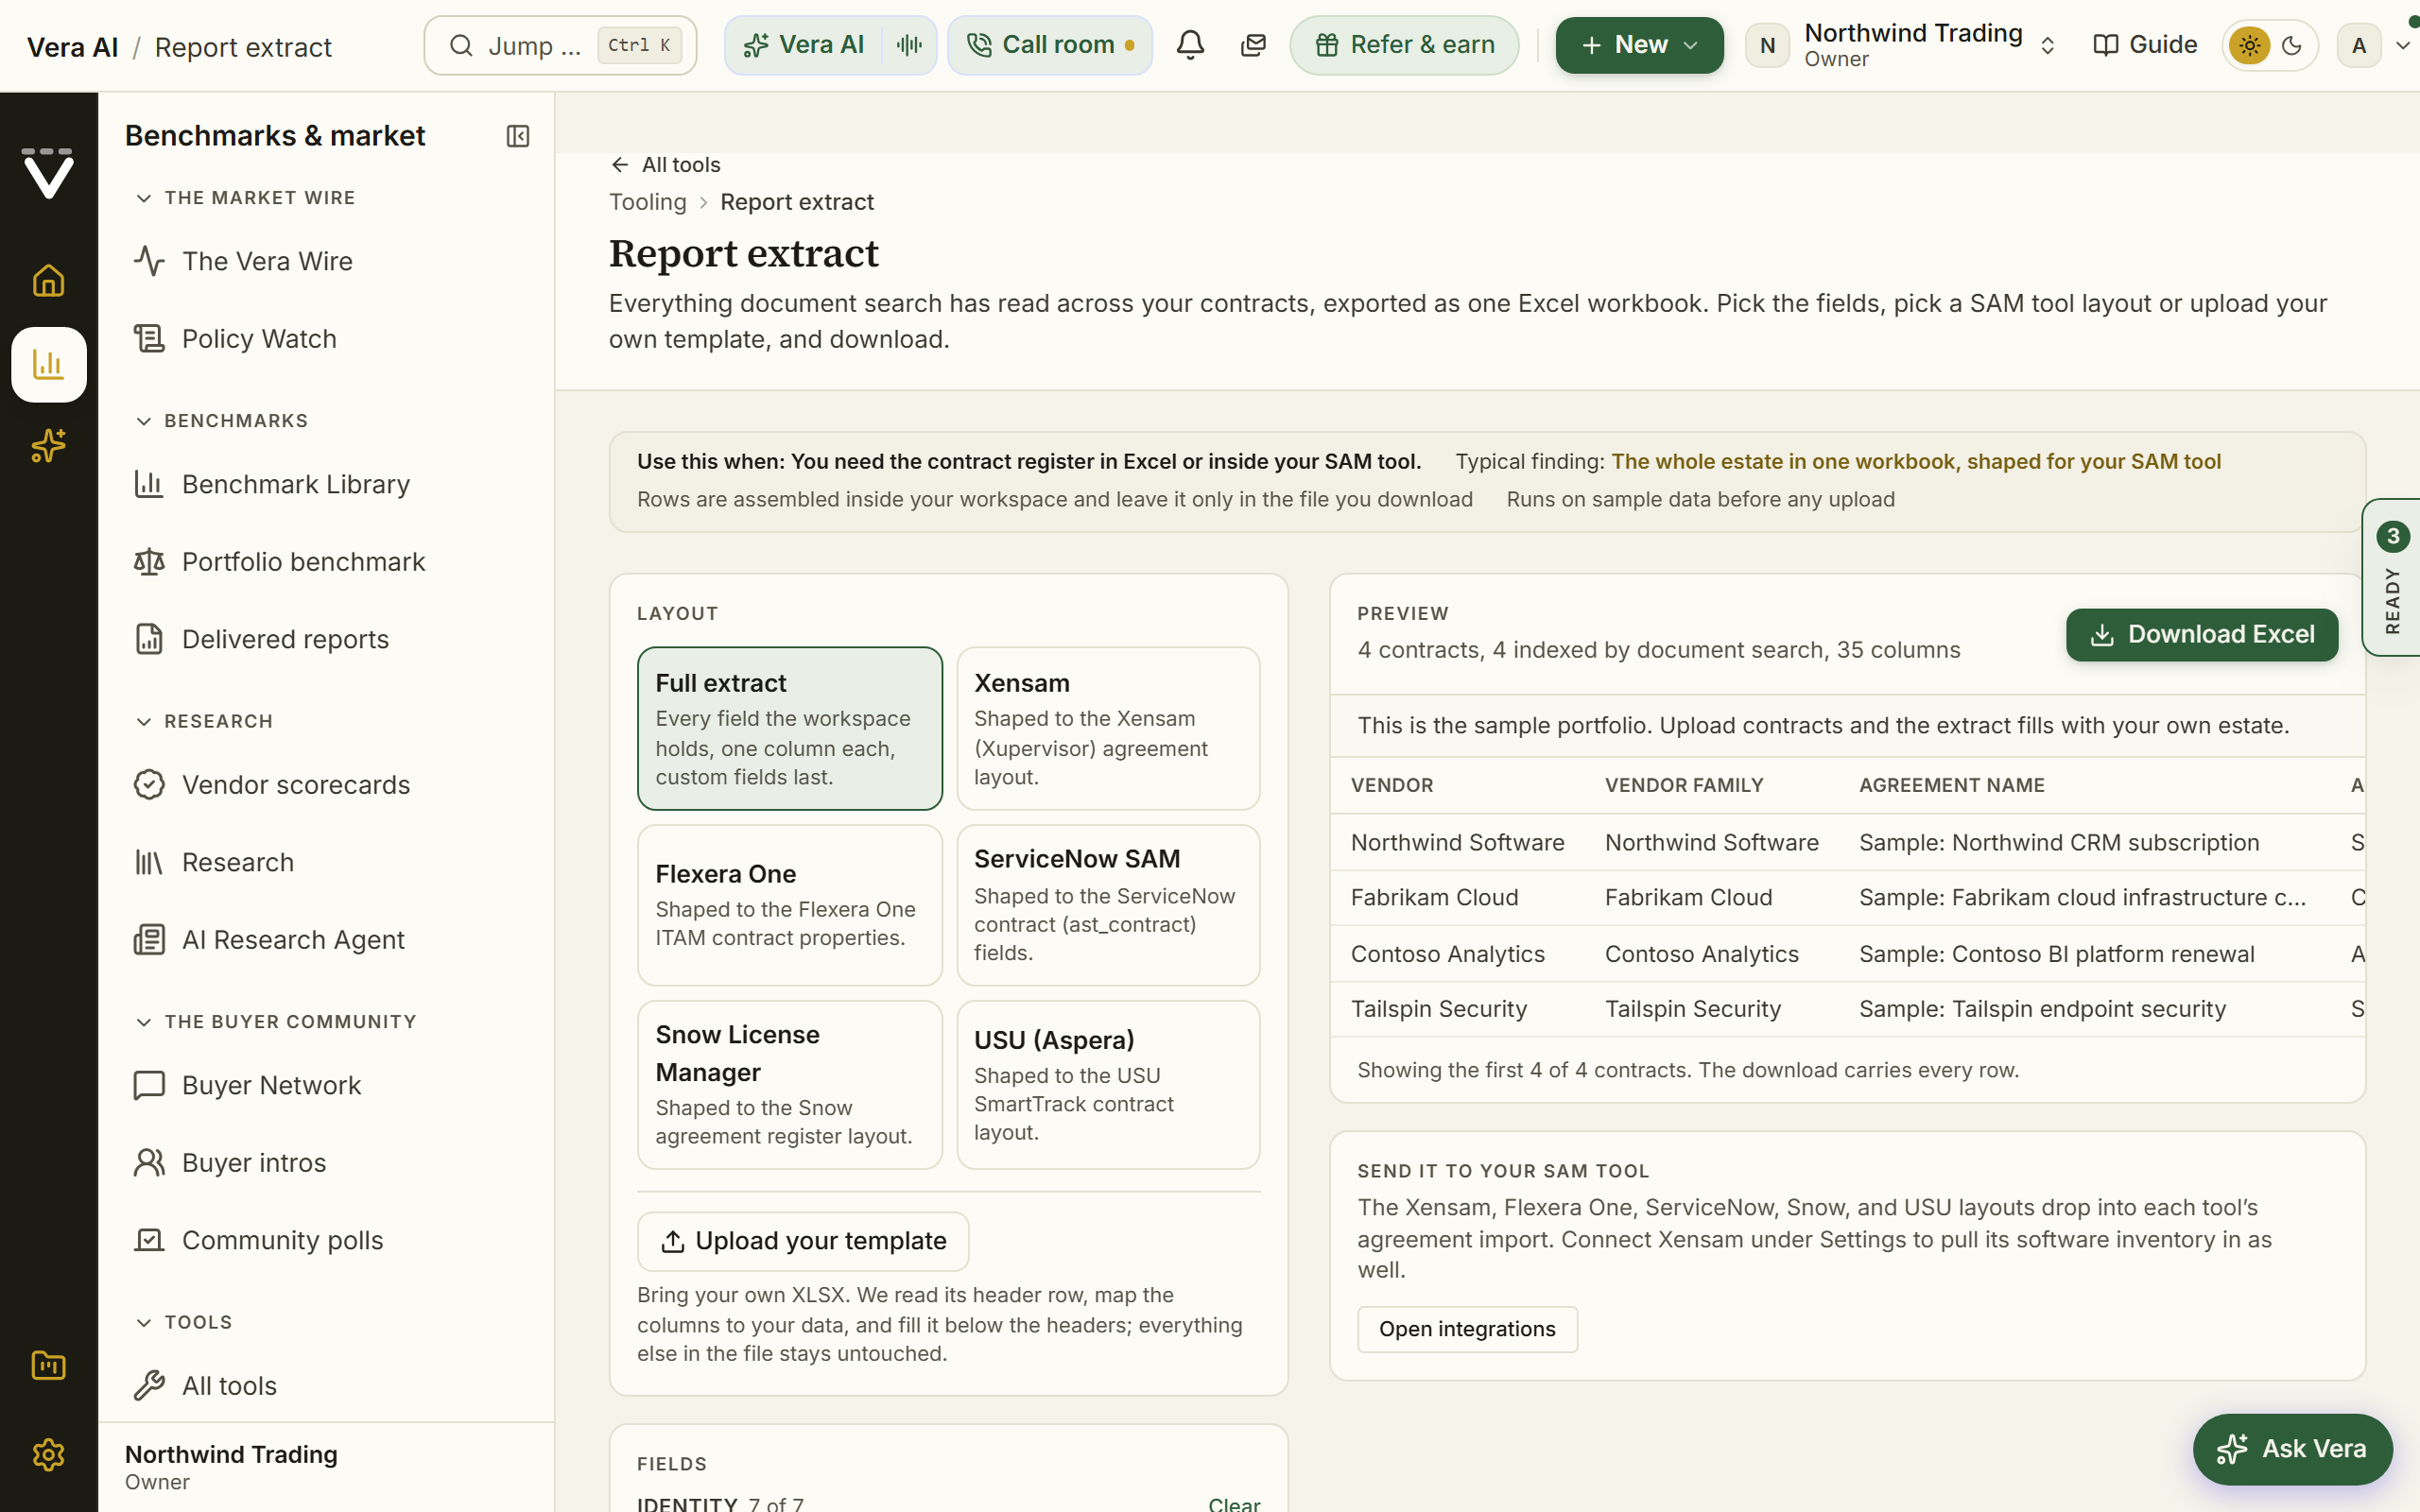The width and height of the screenshot is (2420, 1512).
Task: Select ServiceNow SAM layout
Action: (x=1108, y=905)
